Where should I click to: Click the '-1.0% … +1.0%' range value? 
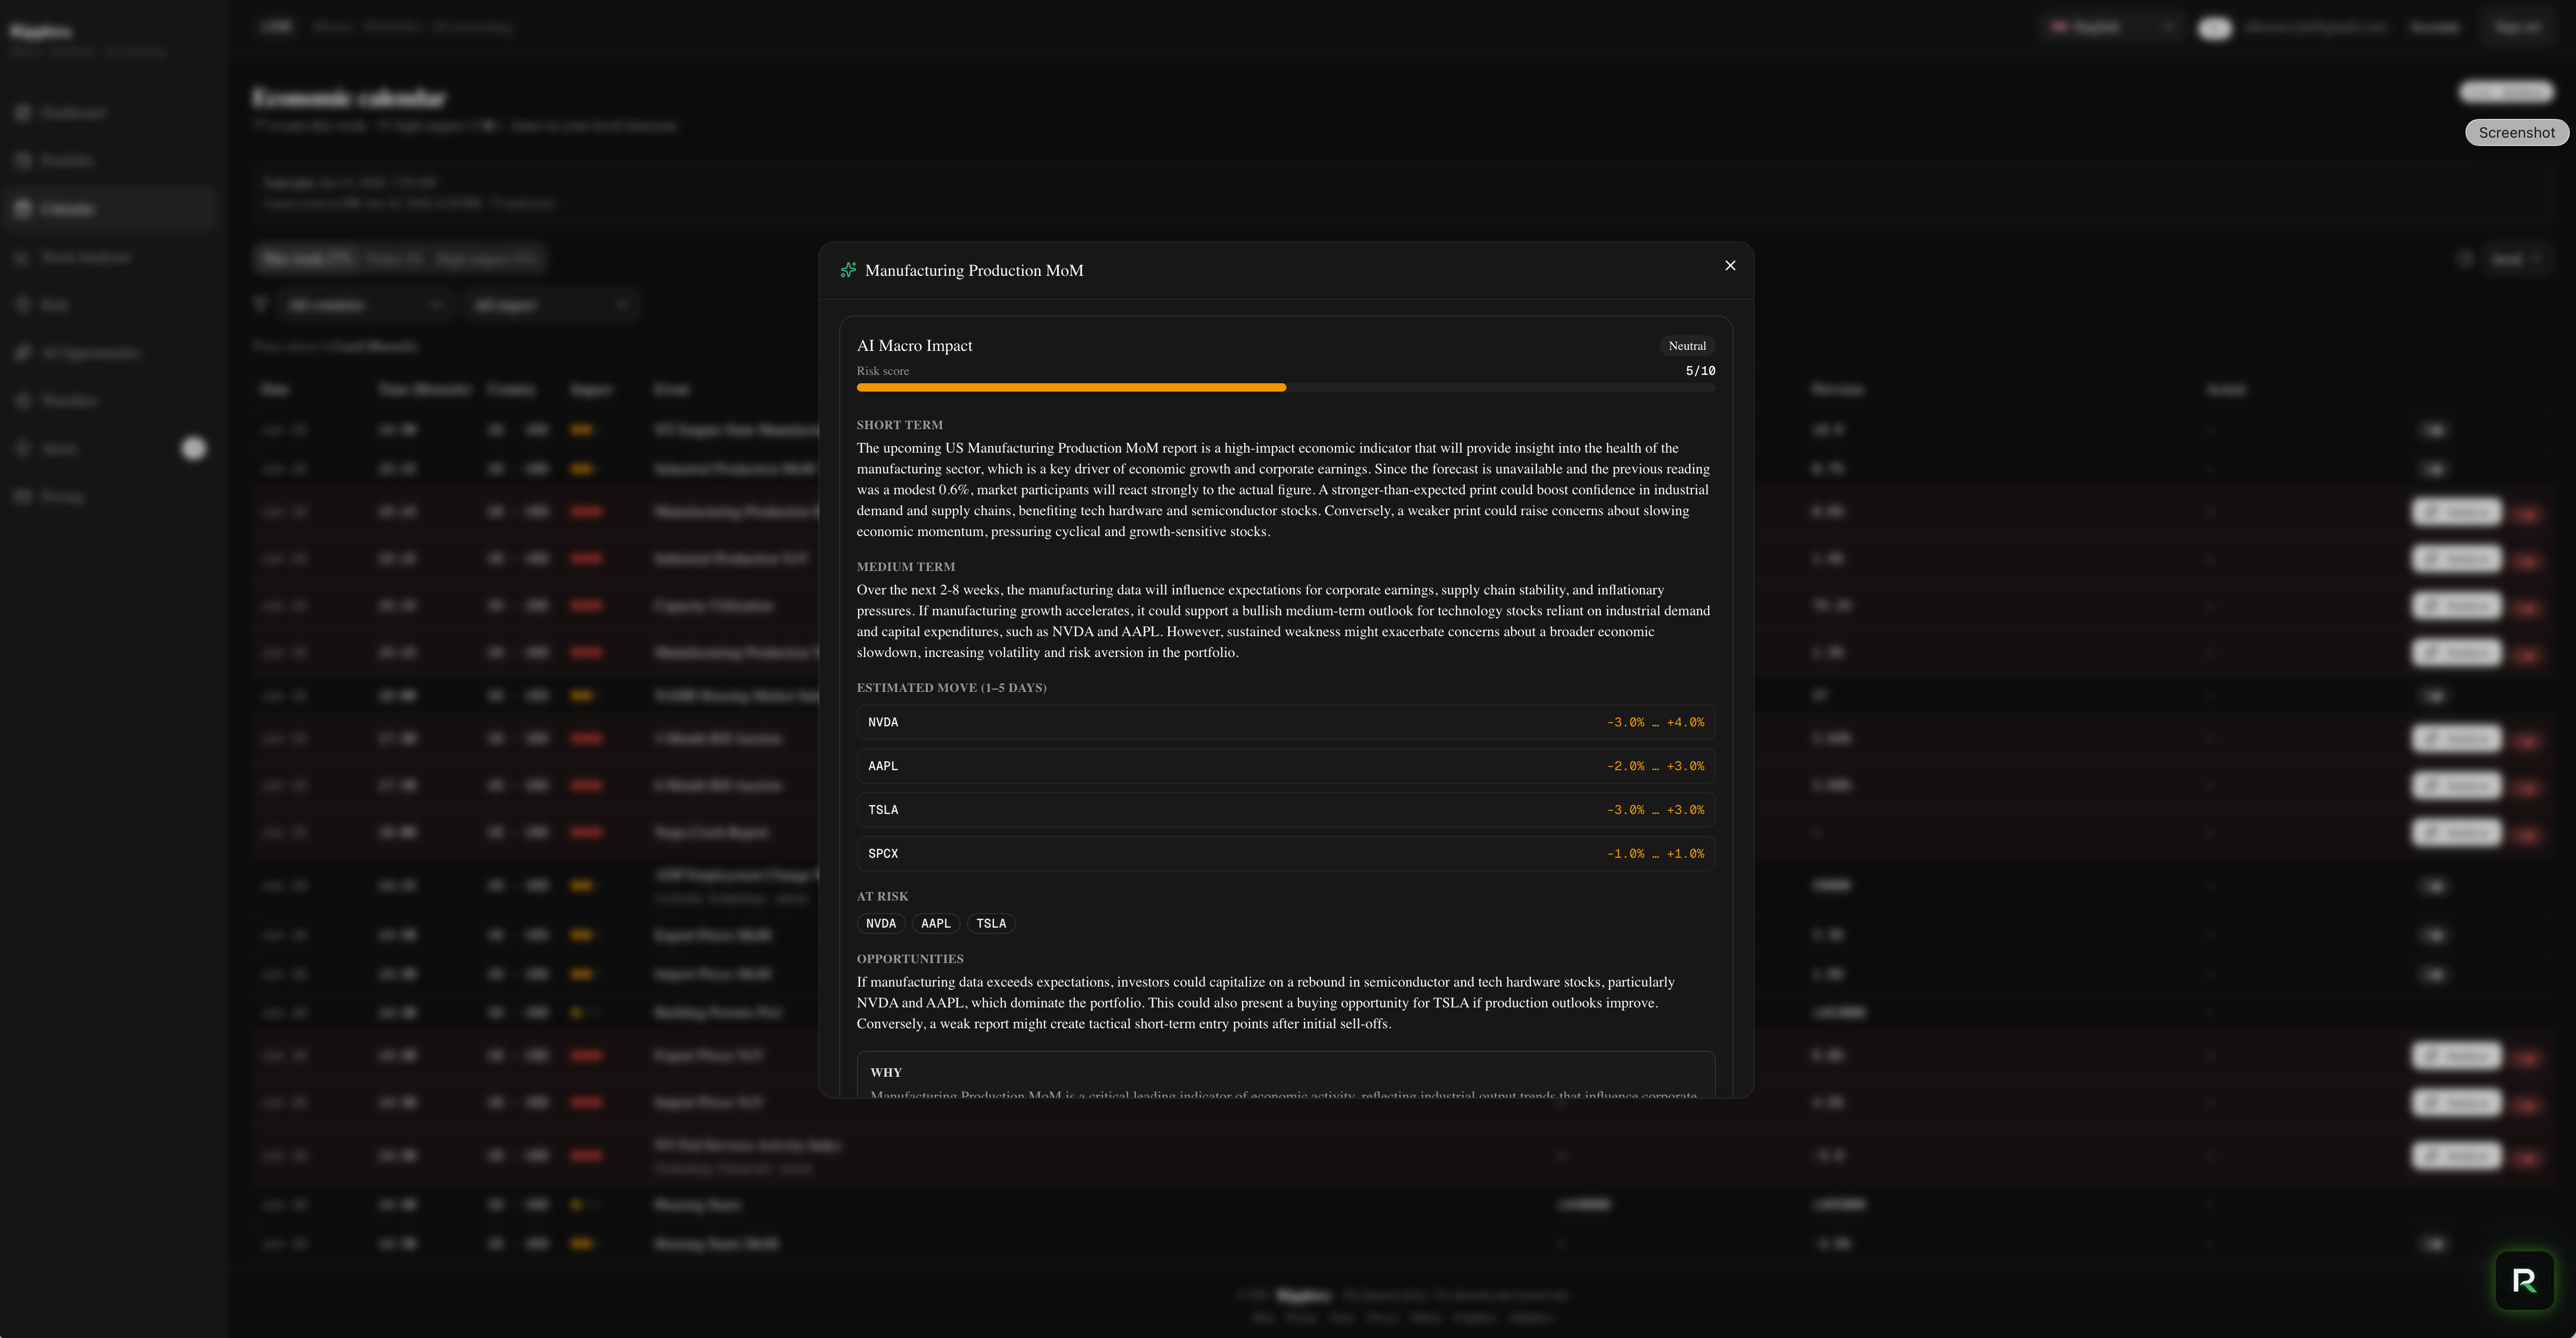coord(1655,854)
